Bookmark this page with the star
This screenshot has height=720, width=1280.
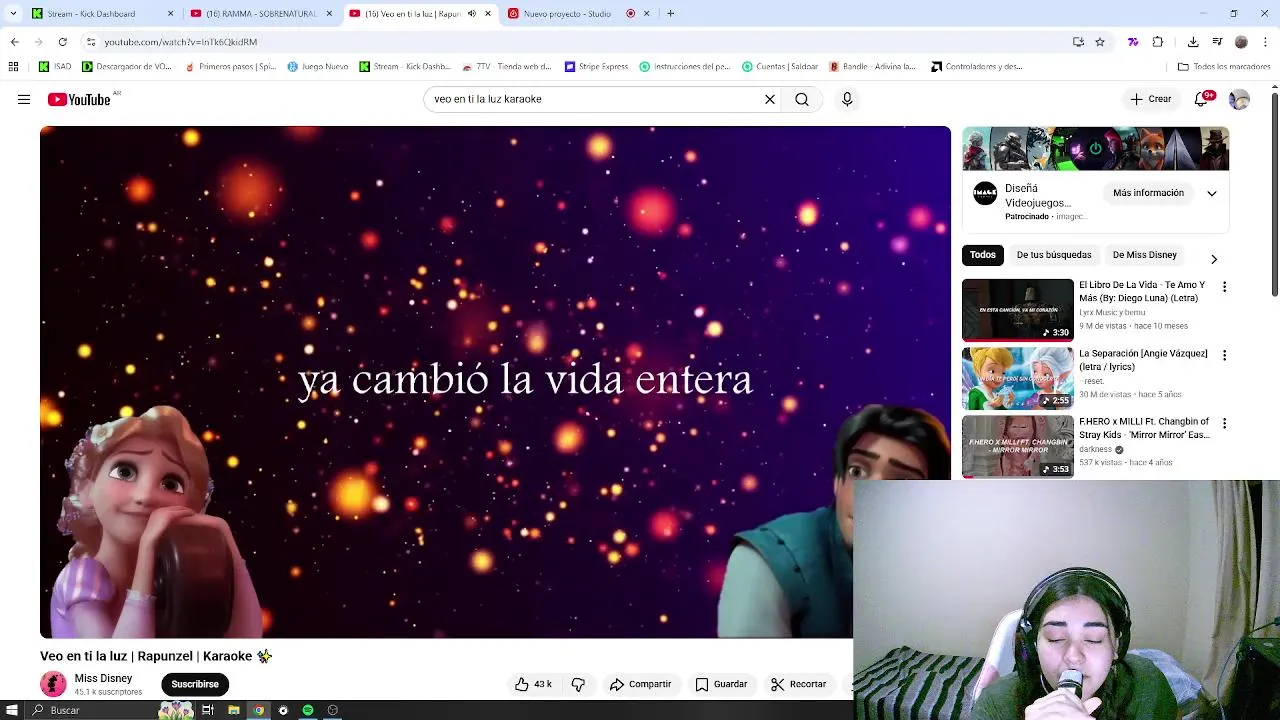1100,42
